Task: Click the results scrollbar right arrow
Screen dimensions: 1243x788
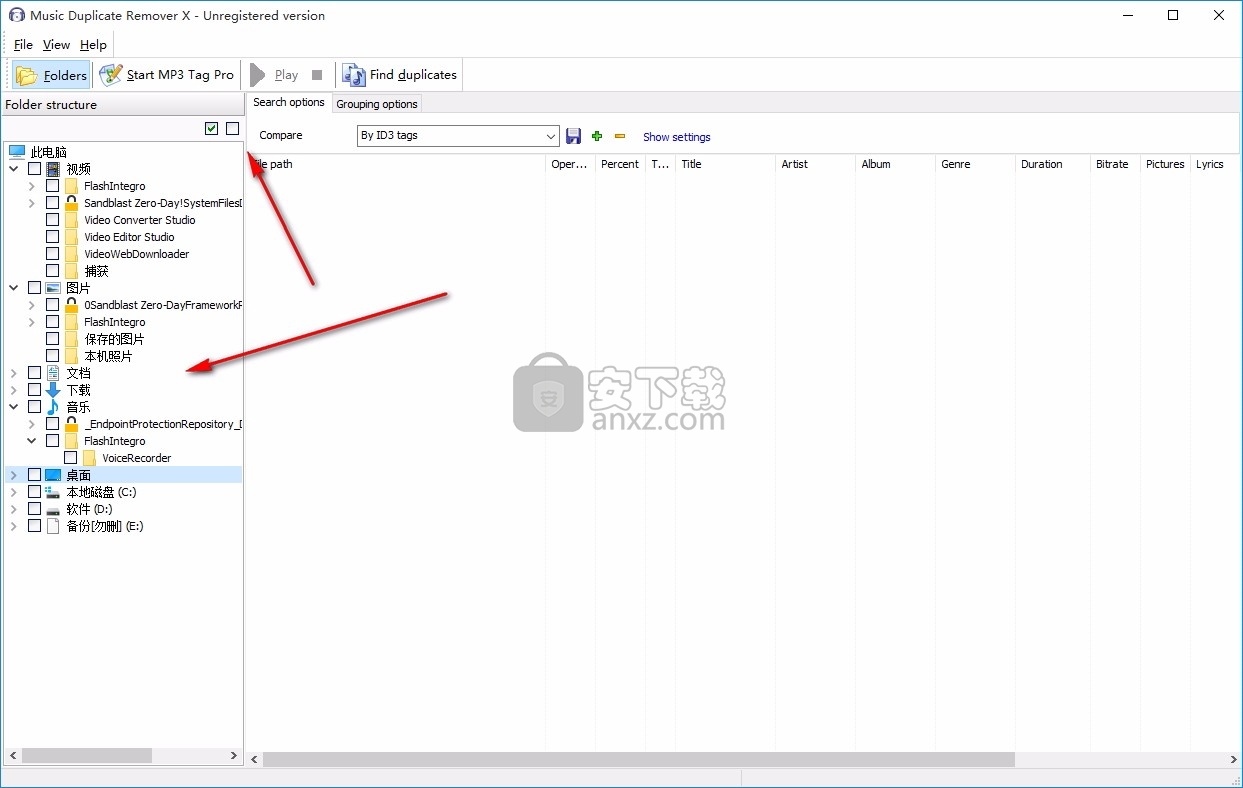Action: click(1232, 760)
